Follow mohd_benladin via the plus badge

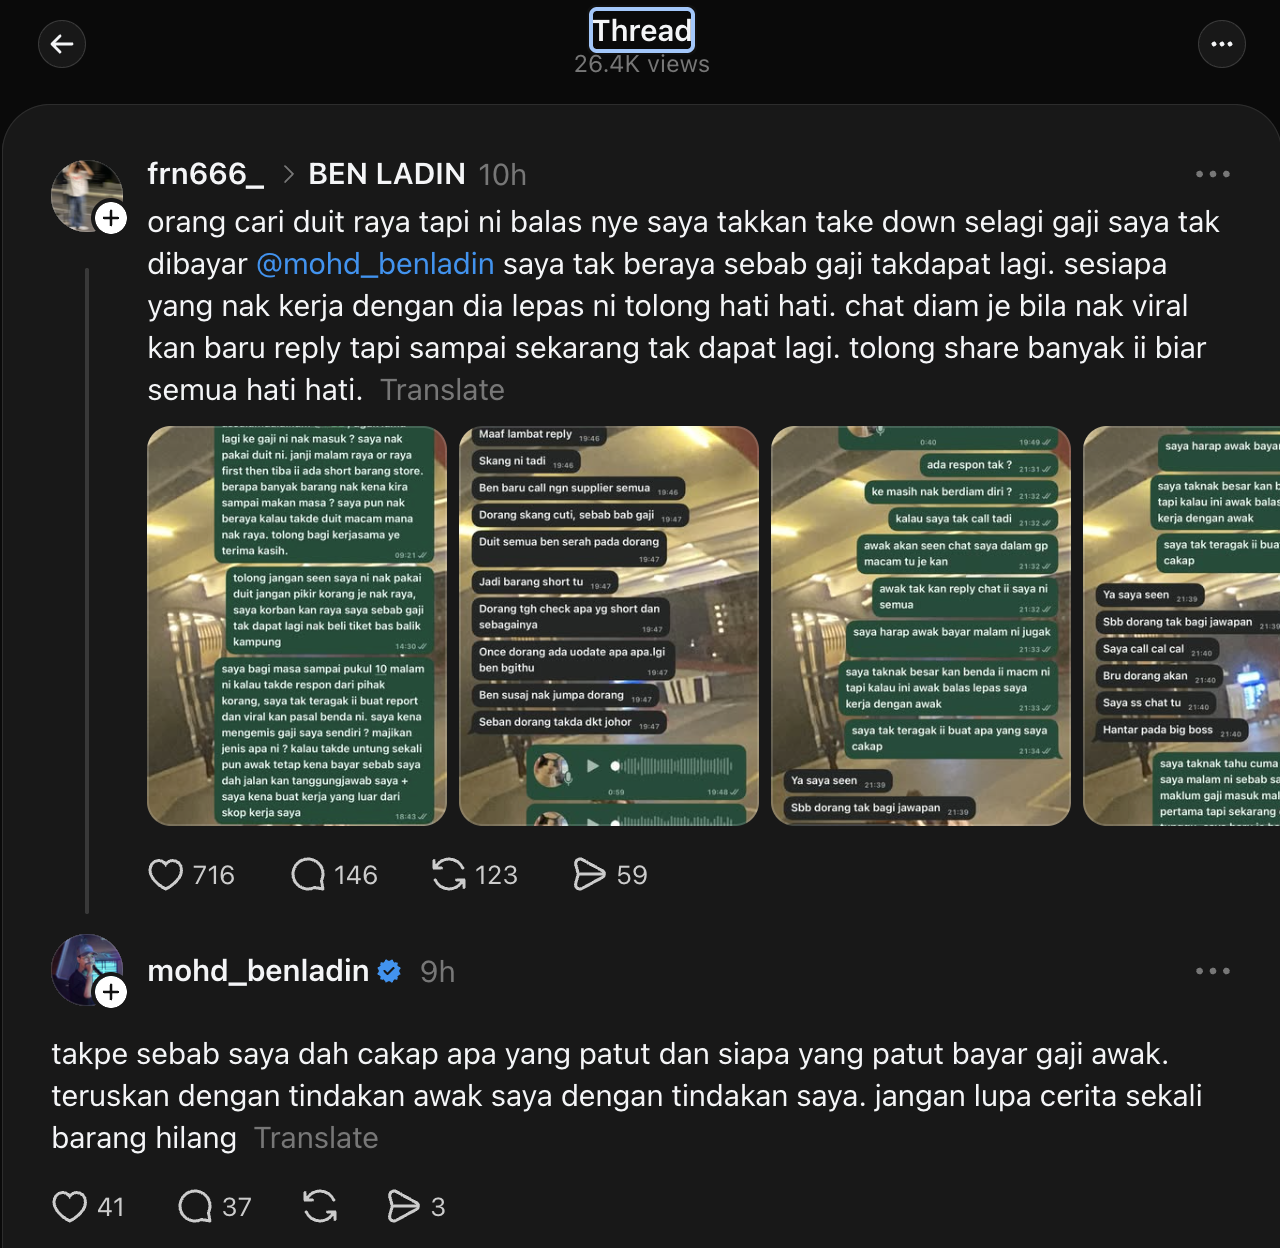click(x=111, y=992)
